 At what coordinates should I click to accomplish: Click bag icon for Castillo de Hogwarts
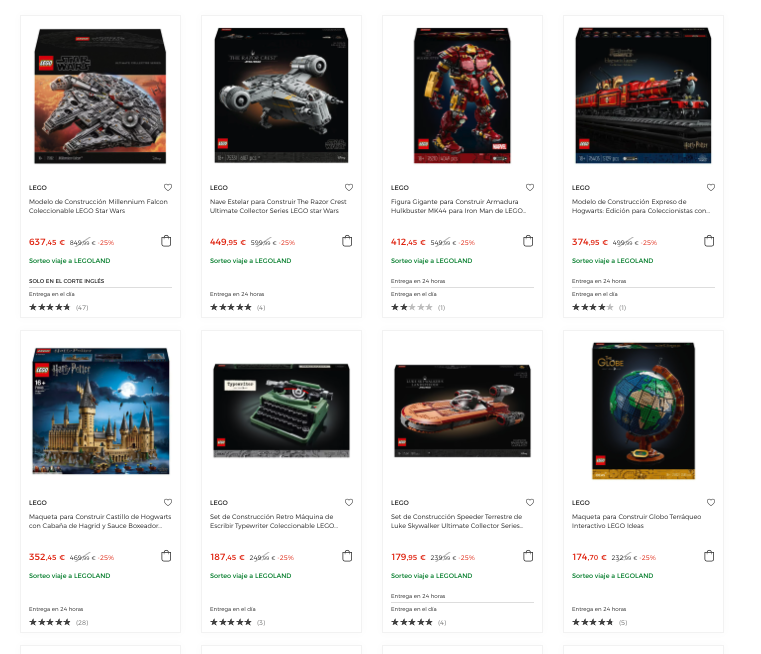pos(166,556)
